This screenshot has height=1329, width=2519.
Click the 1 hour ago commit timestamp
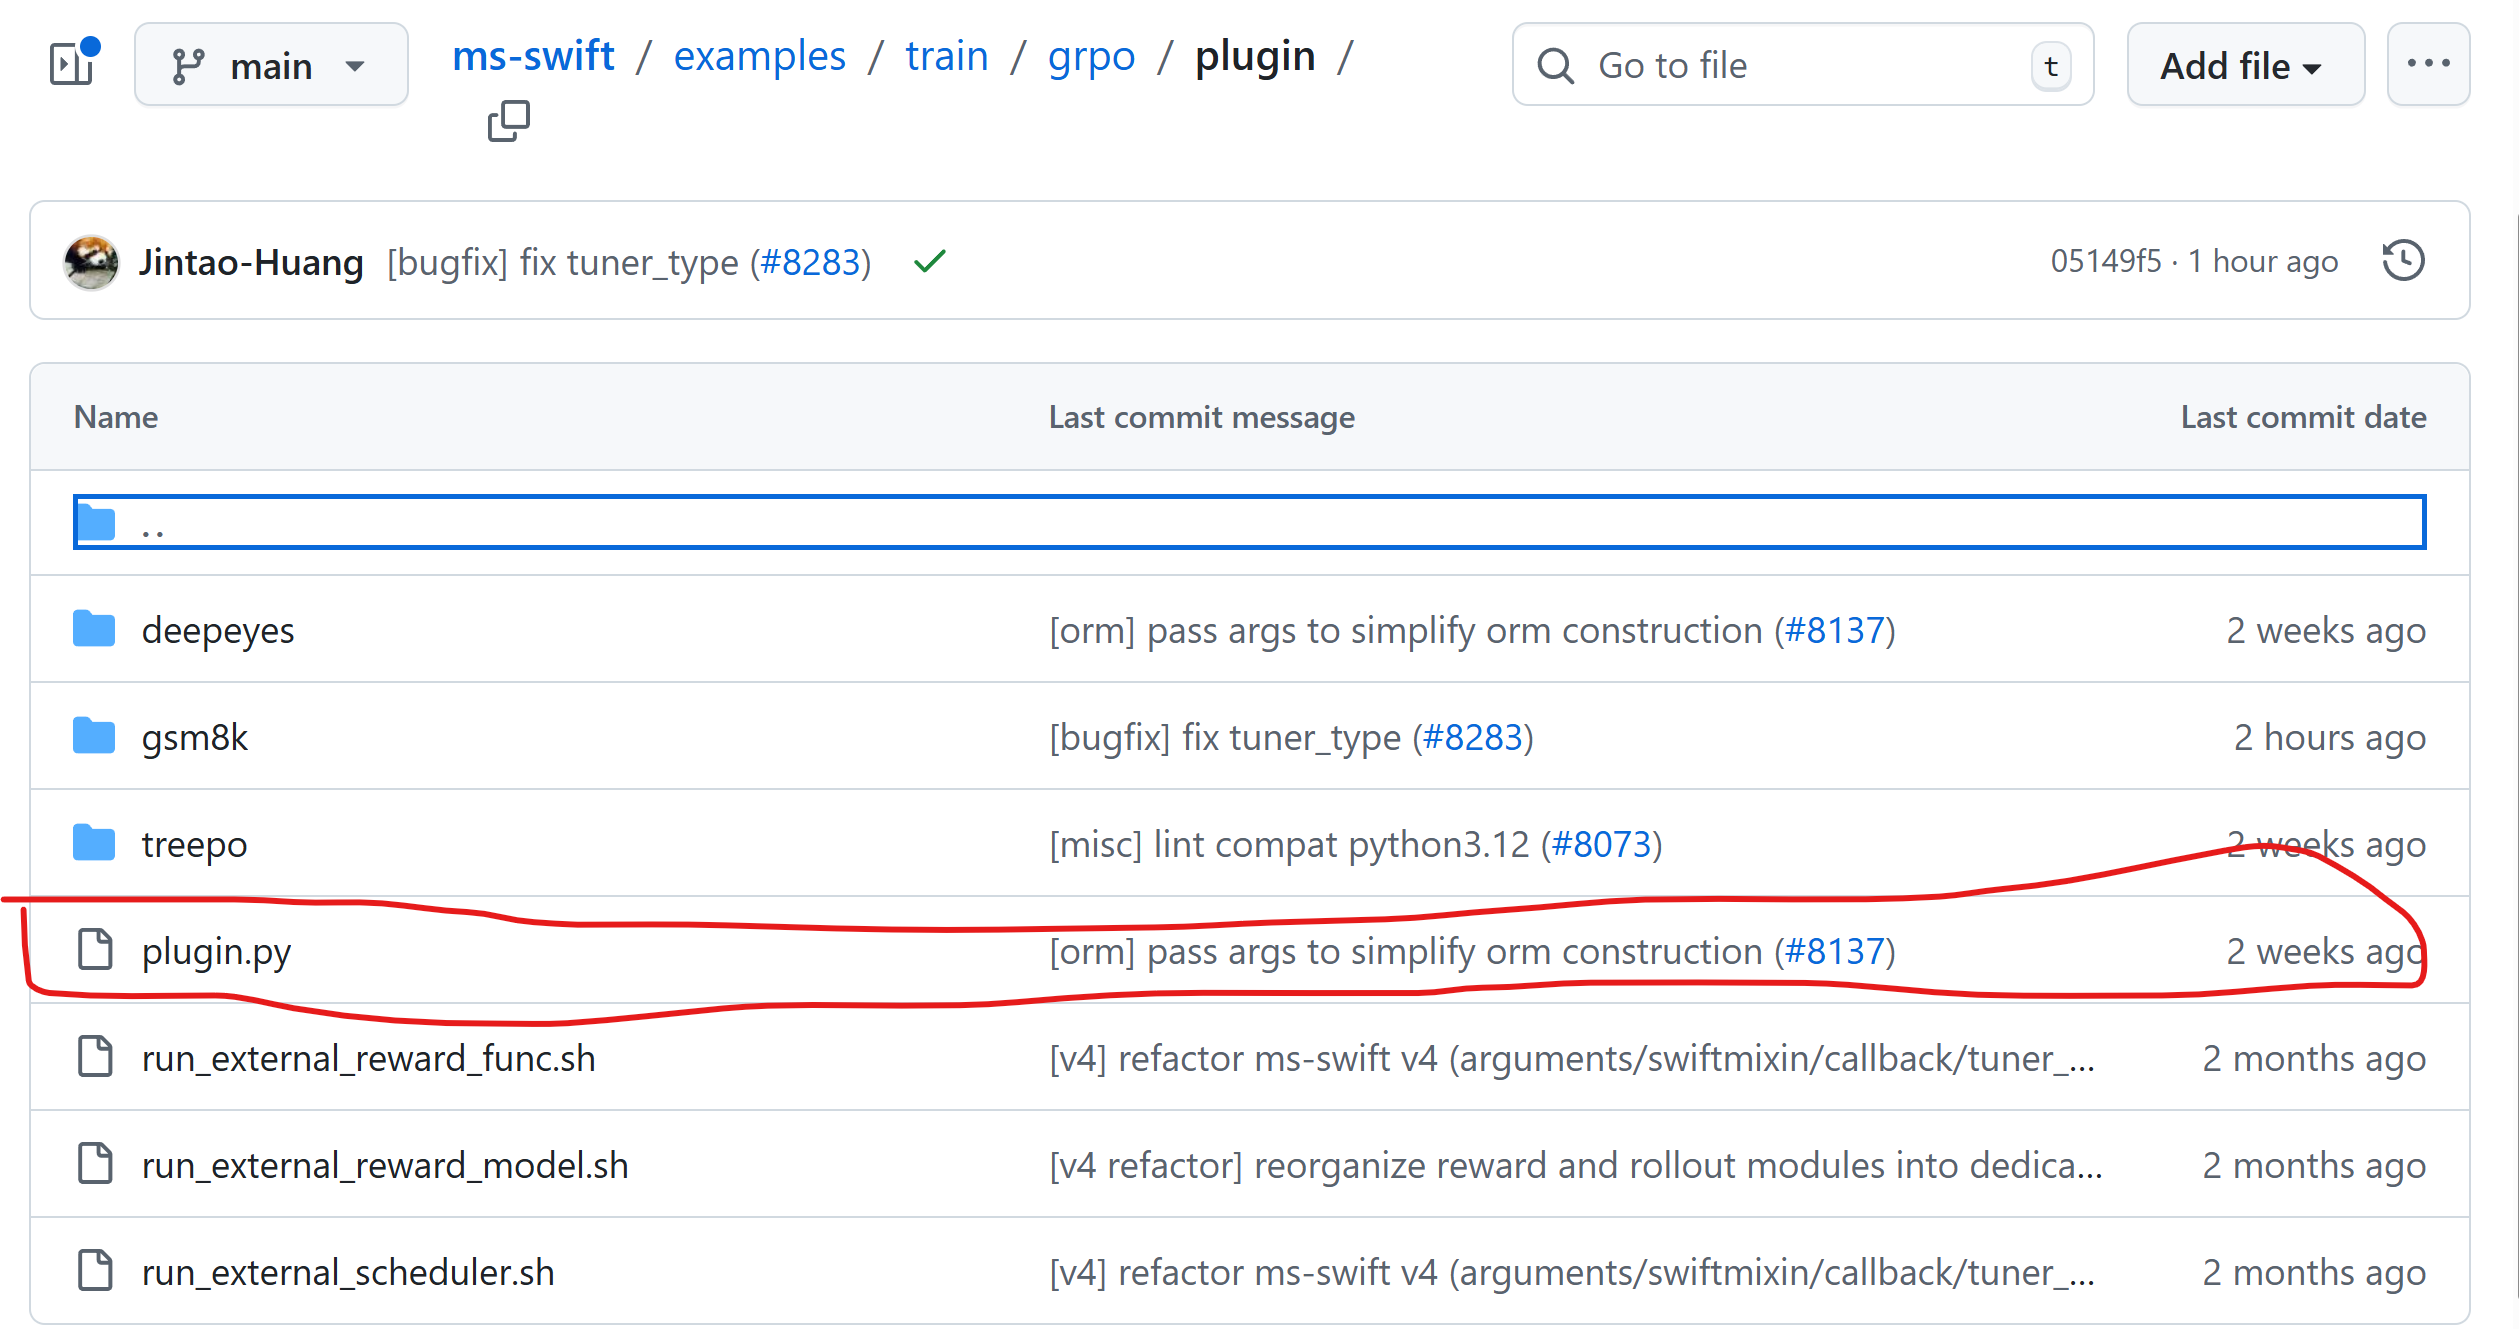(2263, 261)
